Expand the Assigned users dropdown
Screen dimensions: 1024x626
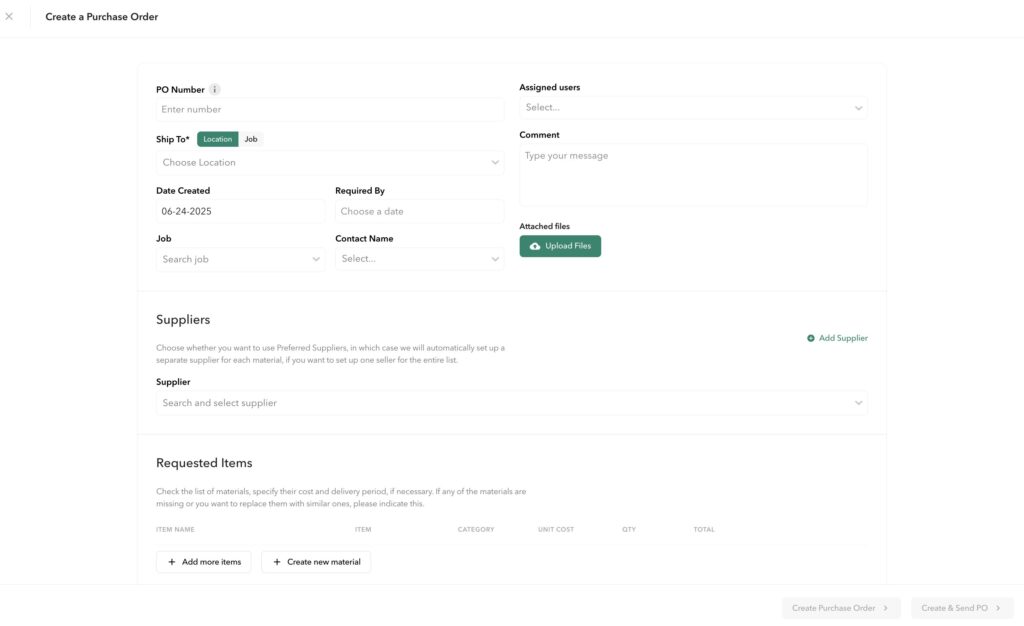(694, 108)
